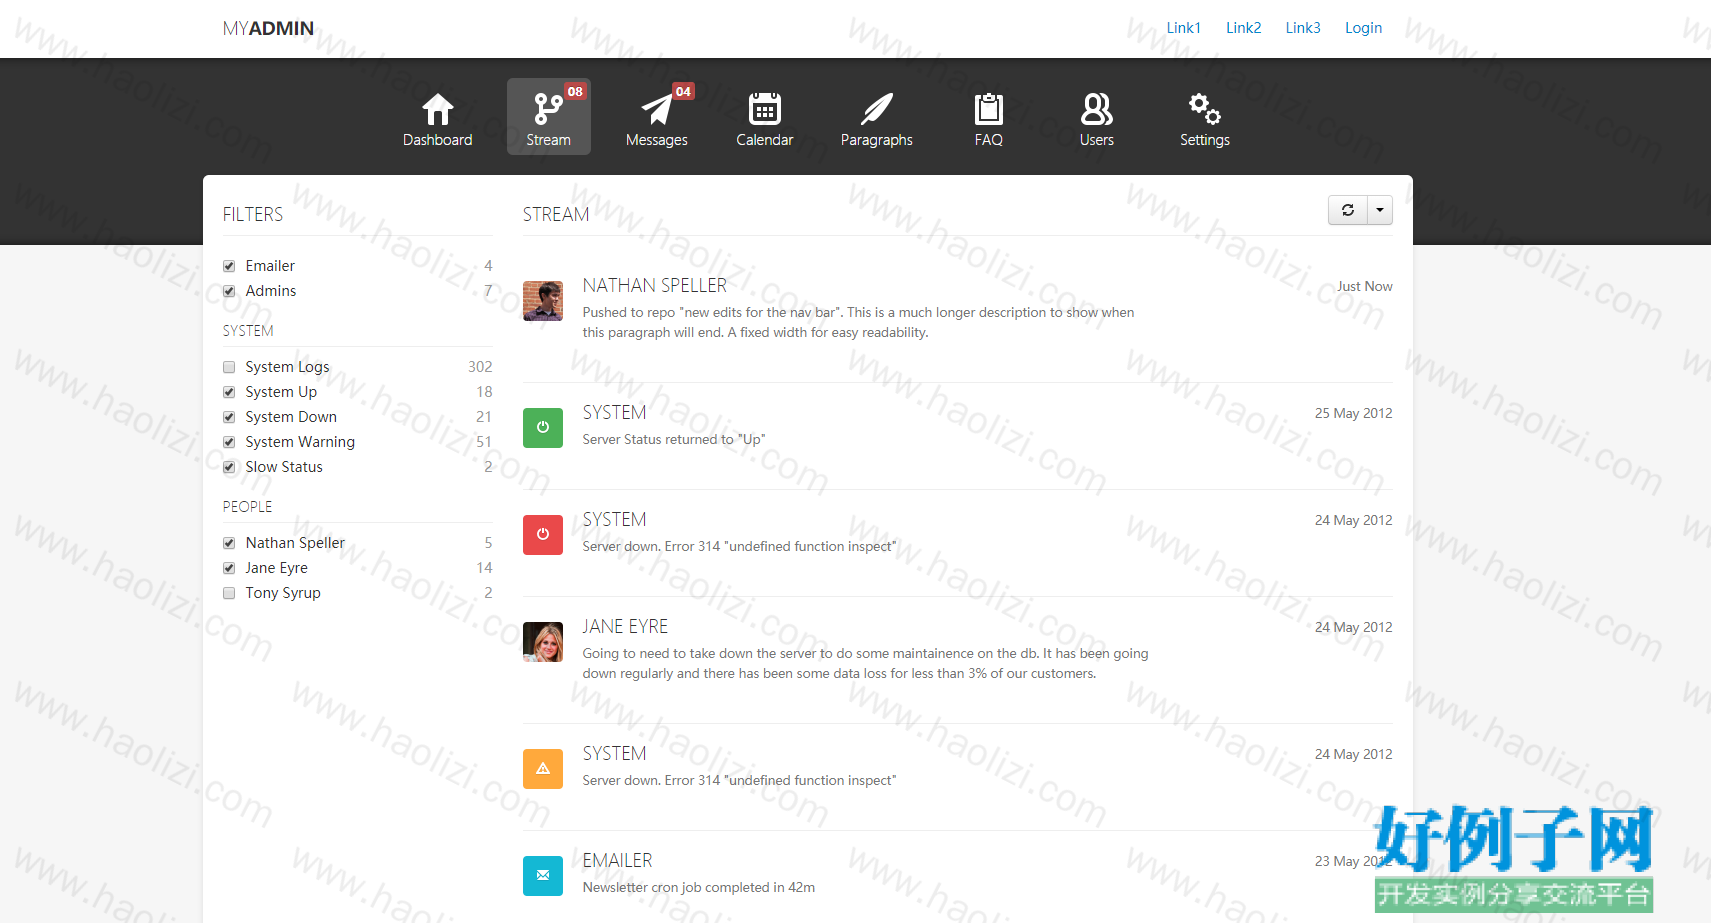Click Nathan Speller's avatar photo
Screen dimensions: 1711x923
coord(543,301)
